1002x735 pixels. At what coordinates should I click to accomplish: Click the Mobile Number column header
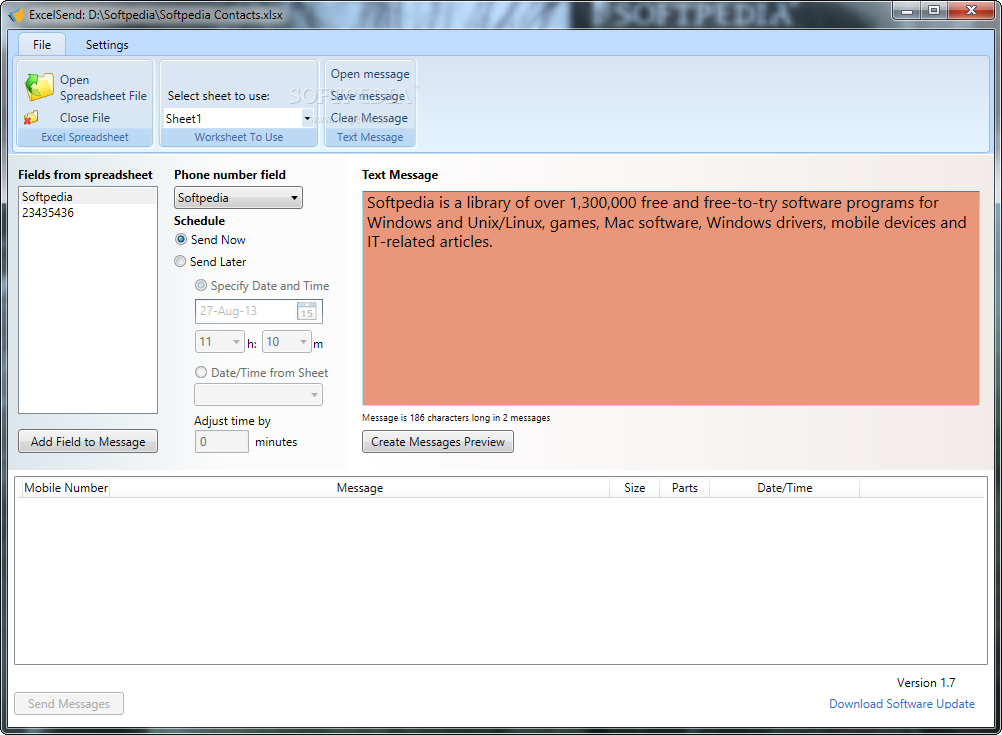(x=66, y=488)
